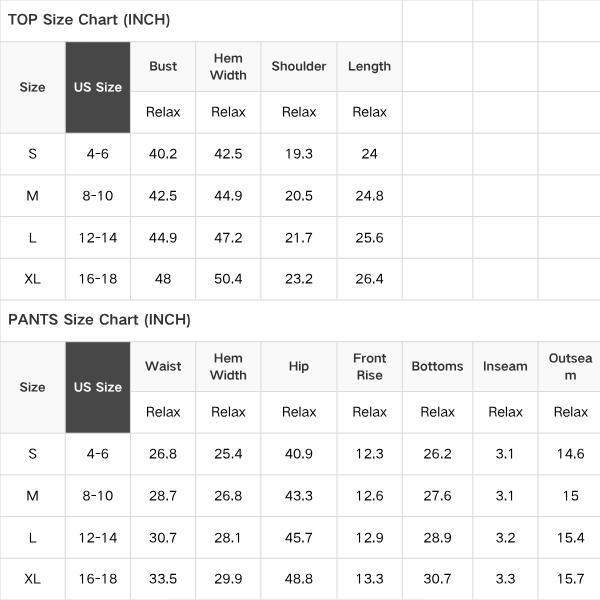Select the 23.2 shoulder value for XL
Viewport: 600px width, 600px height.
coord(299,279)
